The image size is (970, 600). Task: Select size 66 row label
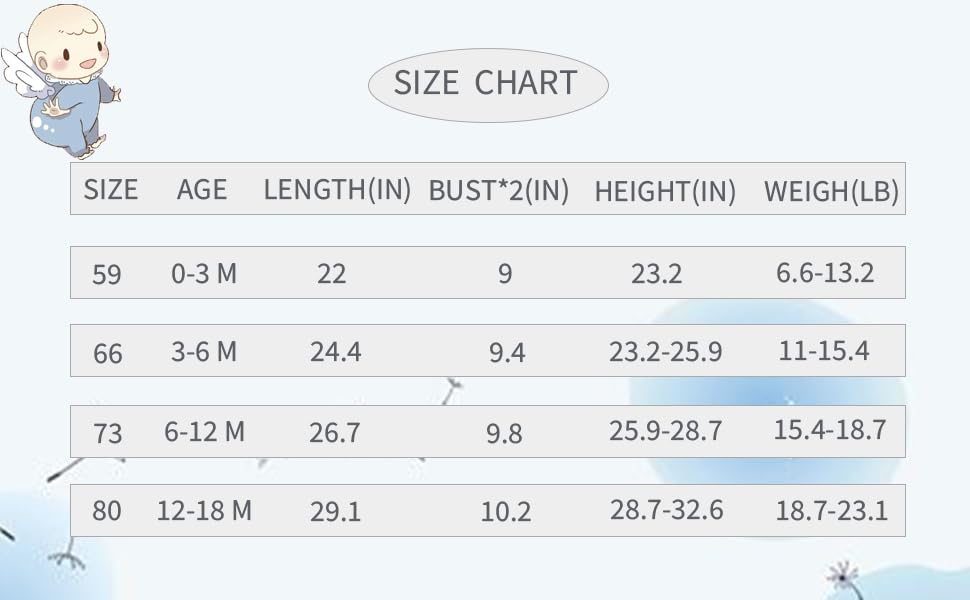tap(107, 353)
